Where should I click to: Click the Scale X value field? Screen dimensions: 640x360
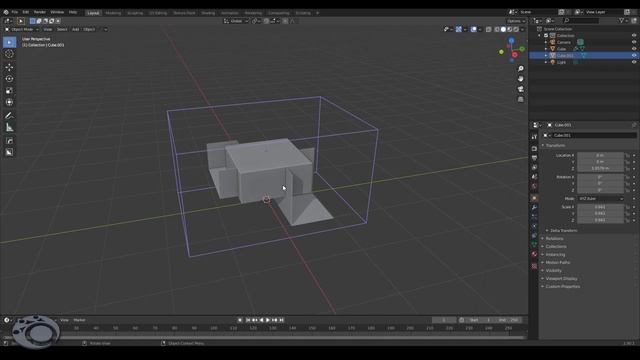click(600, 207)
